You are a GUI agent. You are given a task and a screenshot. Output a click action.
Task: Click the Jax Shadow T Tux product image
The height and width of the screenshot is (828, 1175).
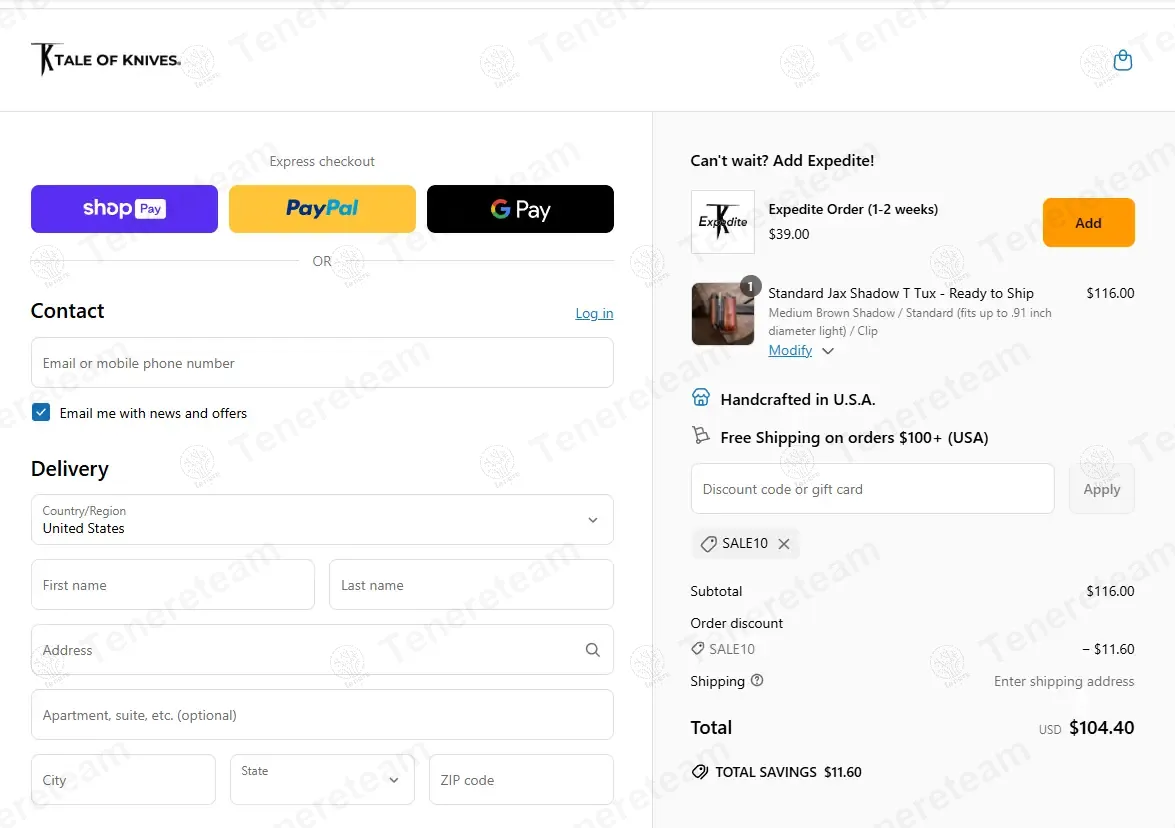tap(722, 314)
